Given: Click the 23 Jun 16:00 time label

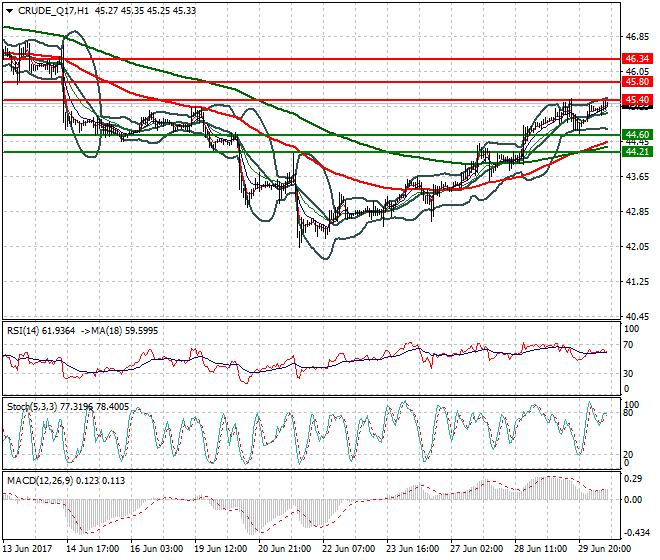Looking at the screenshot, I should [412, 549].
